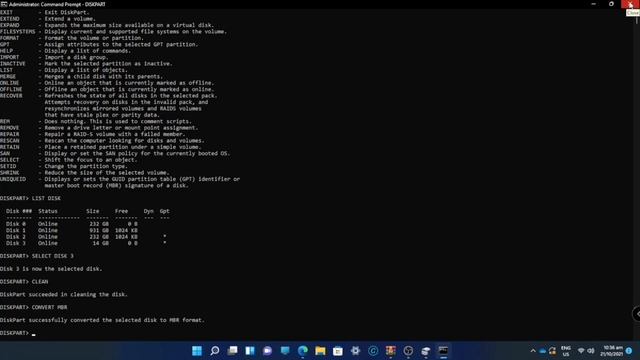
Task: Click 'DISKPART> SELECT DISK 3' line
Action: coord(37,256)
